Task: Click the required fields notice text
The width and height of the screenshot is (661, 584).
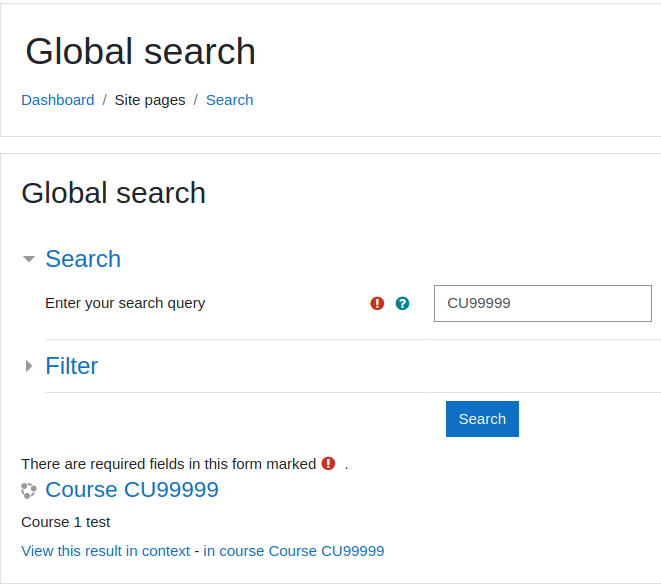Action: coord(169,464)
